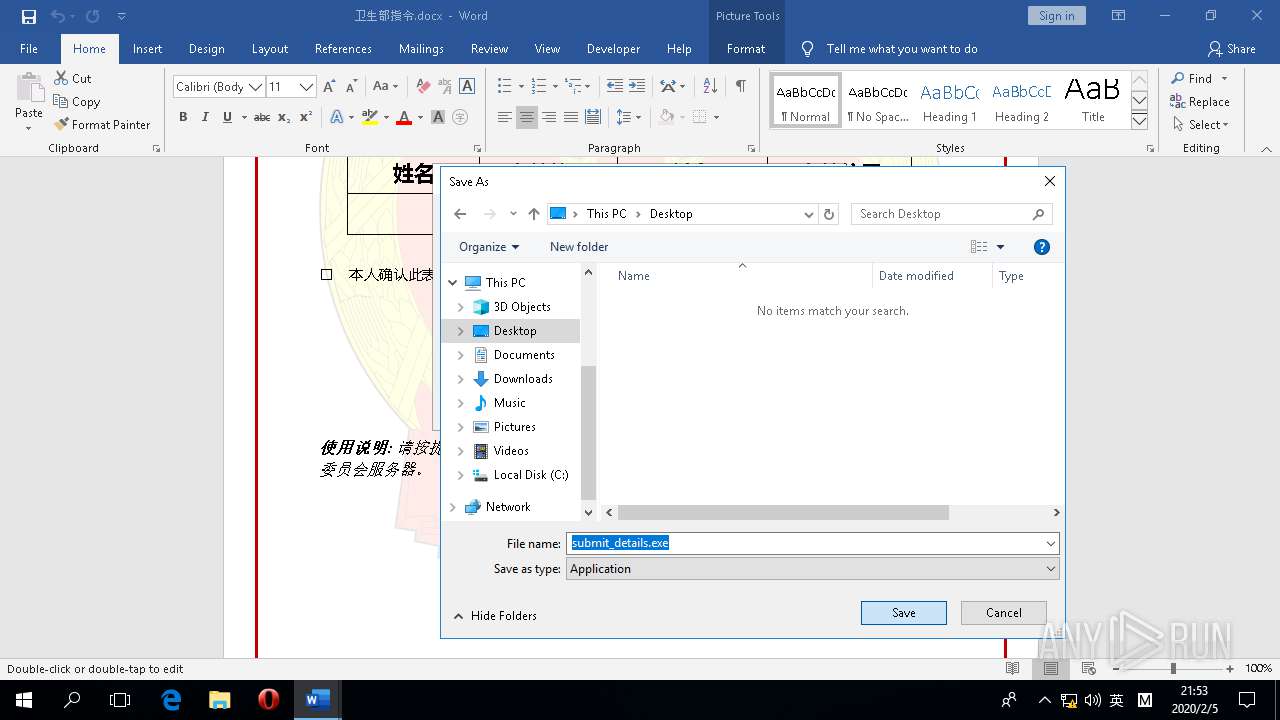The height and width of the screenshot is (720, 1280).
Task: Open Microsoft Edge from the taskbar
Action: (x=172, y=700)
